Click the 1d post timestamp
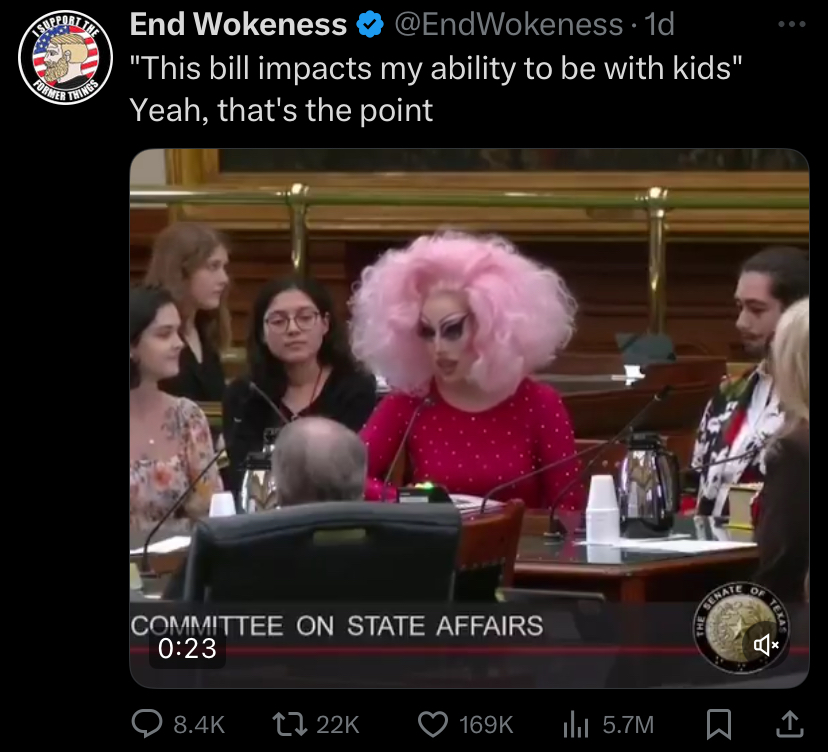The image size is (828, 752). click(660, 24)
